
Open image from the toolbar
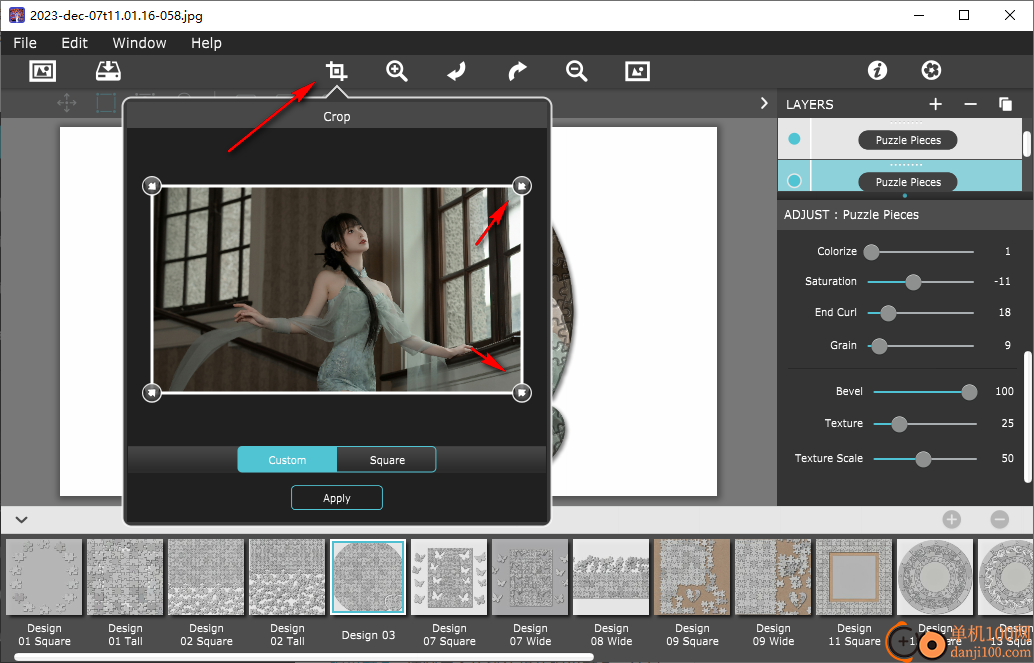click(x=43, y=71)
